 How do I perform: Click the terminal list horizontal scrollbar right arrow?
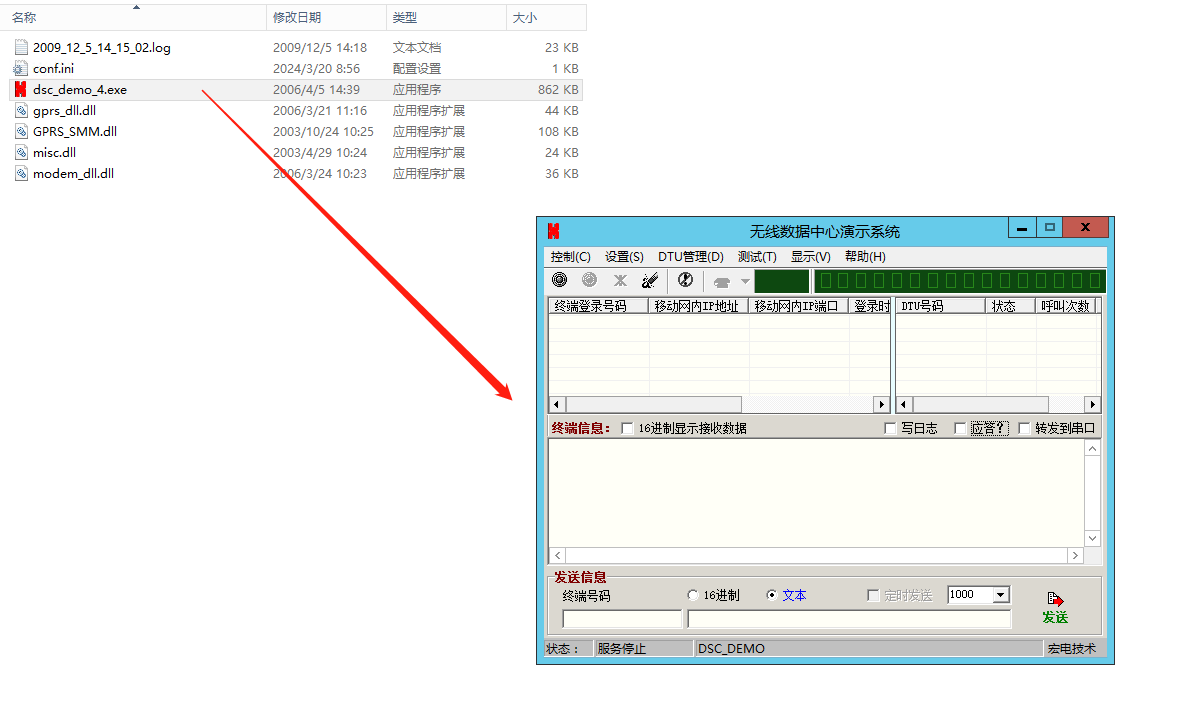coord(882,405)
